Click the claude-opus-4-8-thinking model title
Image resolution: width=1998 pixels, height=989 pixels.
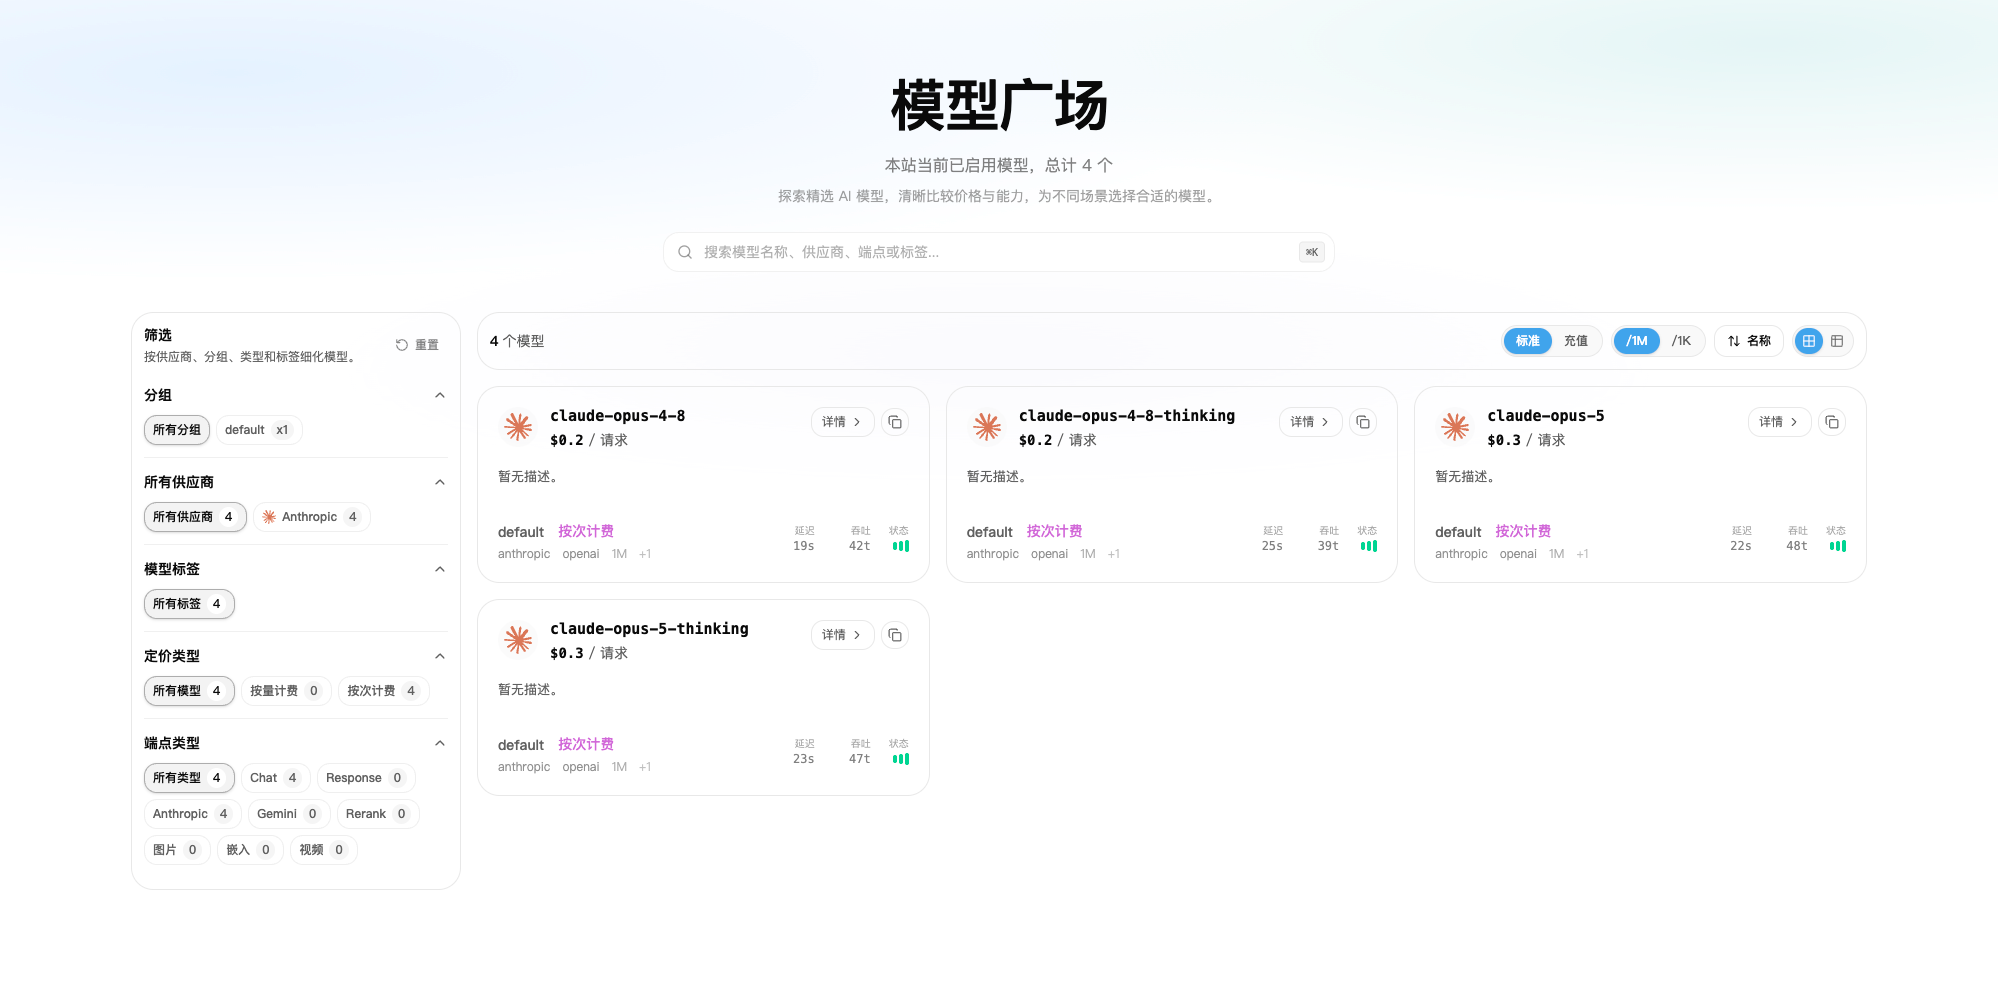point(1127,416)
